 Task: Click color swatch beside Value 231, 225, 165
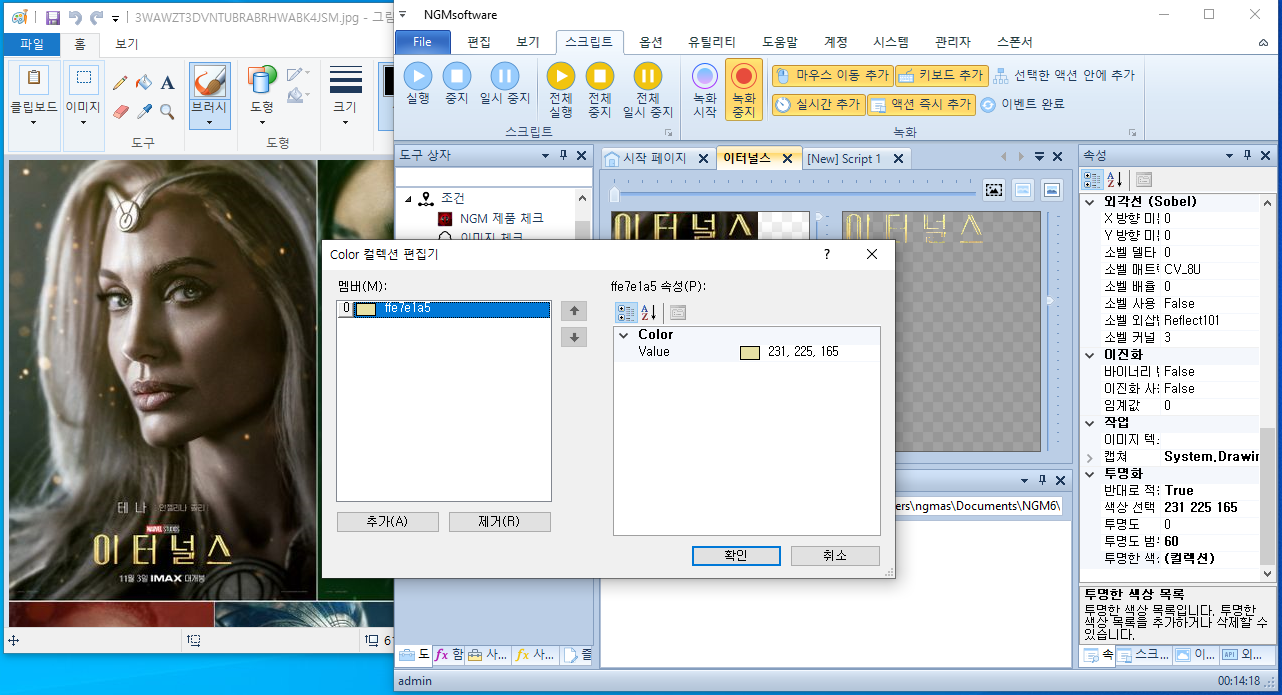(750, 352)
